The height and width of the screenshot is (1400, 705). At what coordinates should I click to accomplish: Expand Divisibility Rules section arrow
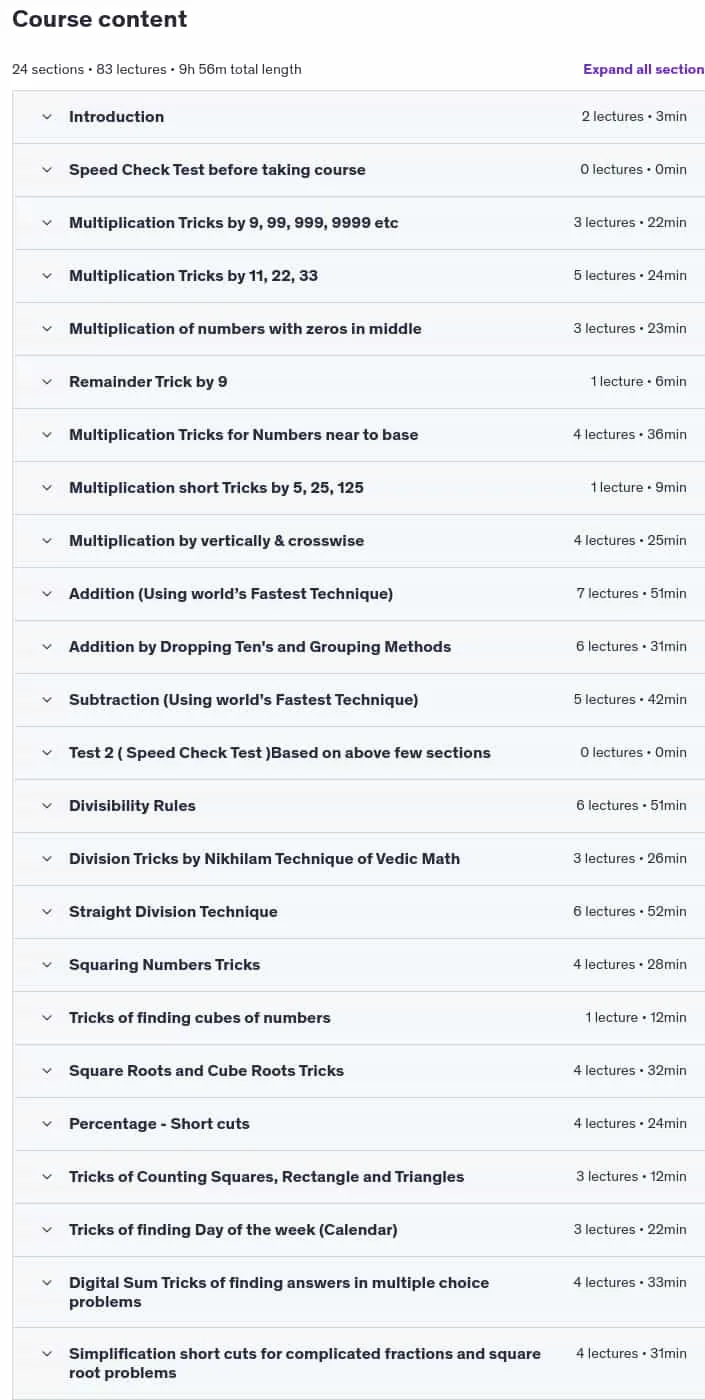[46, 806]
